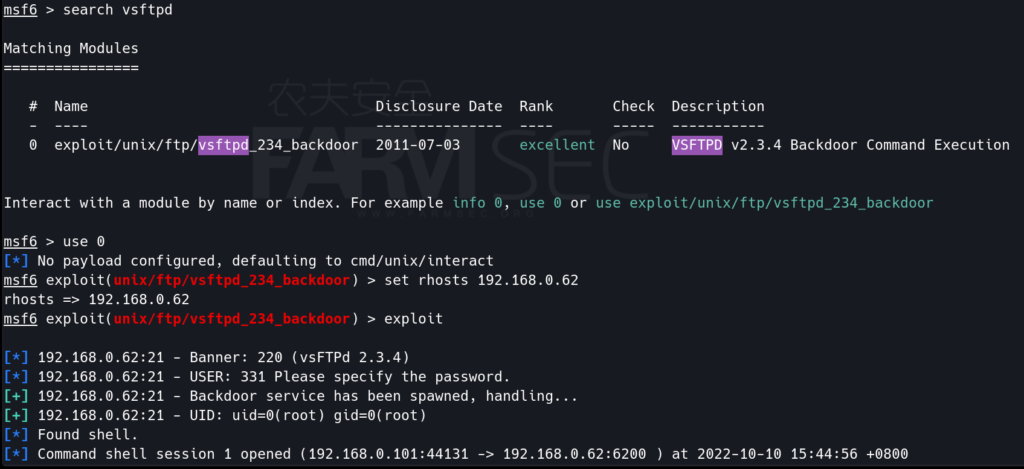Click the 'info 0' example text
Image resolution: width=1024 pixels, height=469 pixels.
click(478, 203)
